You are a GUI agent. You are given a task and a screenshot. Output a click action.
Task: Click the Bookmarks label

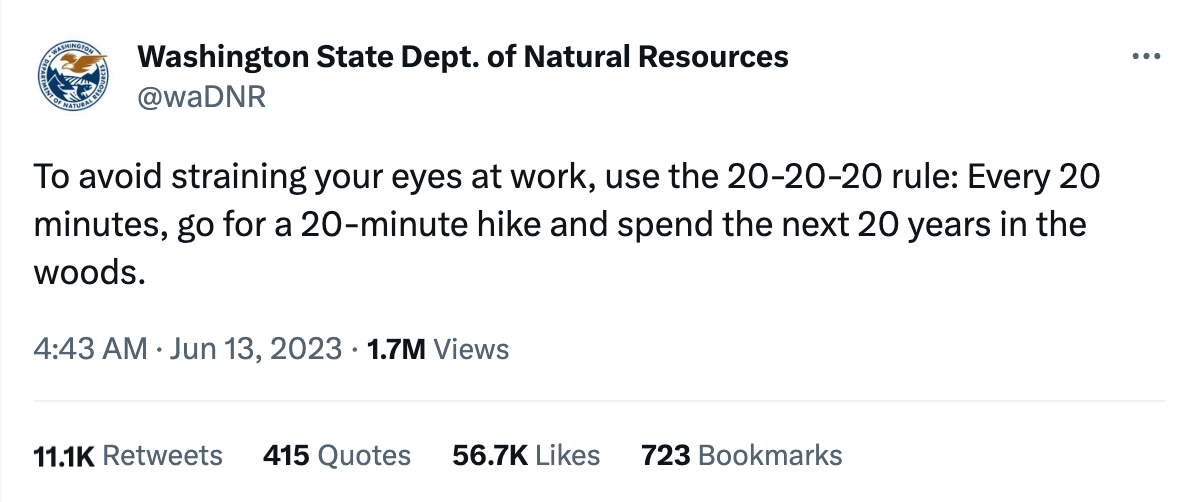point(770,456)
